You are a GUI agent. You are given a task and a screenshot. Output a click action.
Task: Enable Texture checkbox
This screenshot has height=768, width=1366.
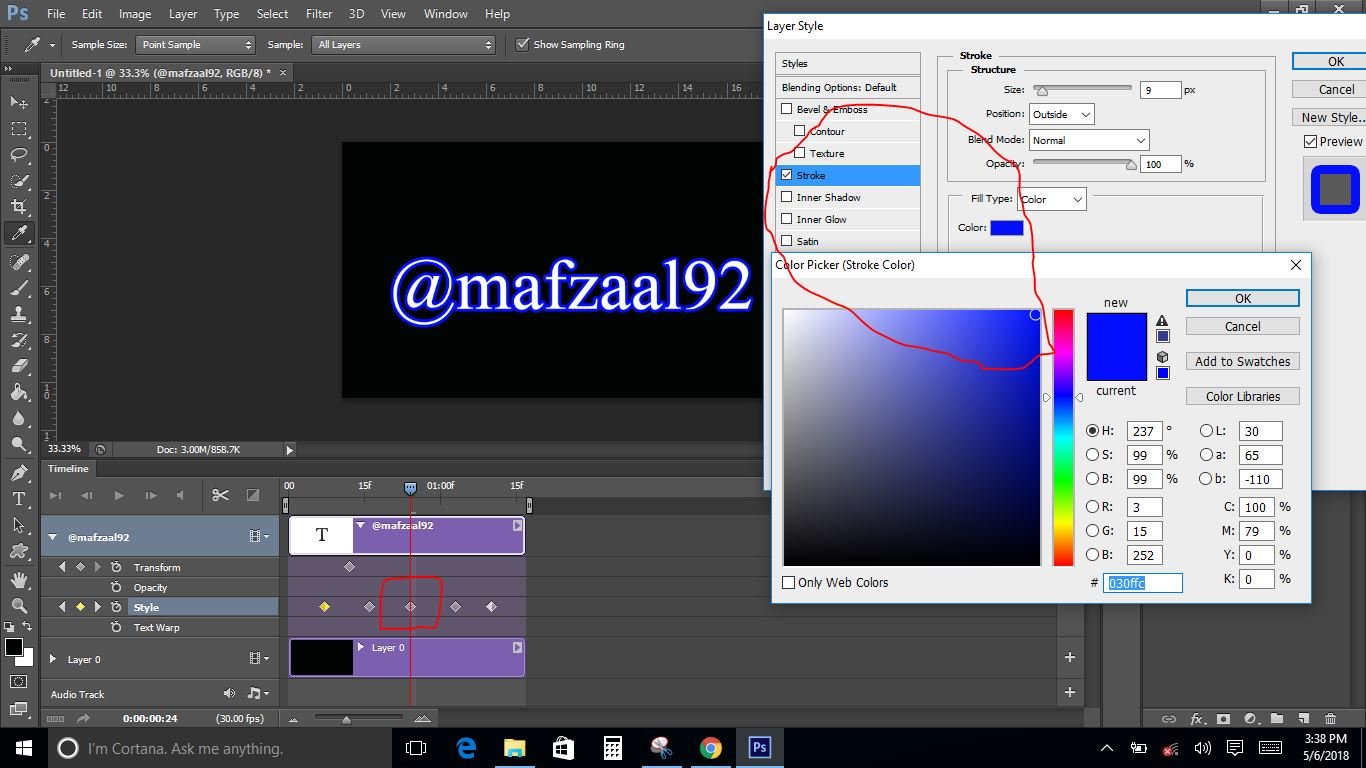pos(799,153)
